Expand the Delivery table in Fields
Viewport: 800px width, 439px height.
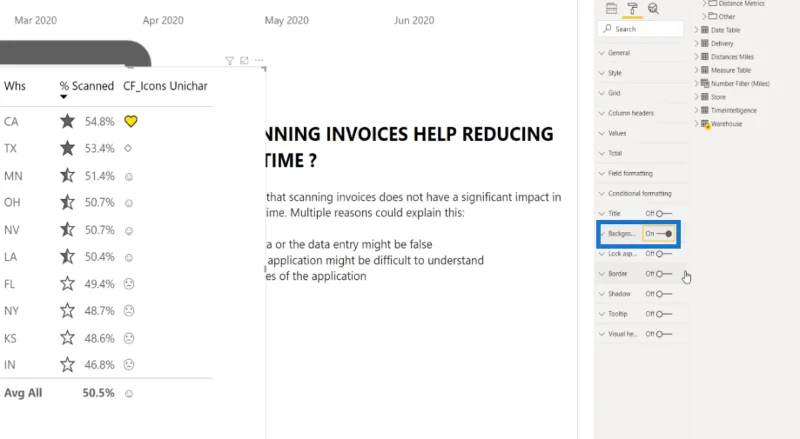[x=696, y=43]
